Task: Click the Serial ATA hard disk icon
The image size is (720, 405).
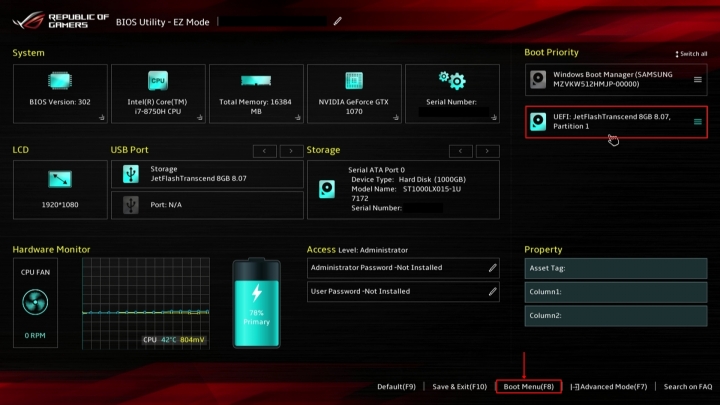Action: 327,189
